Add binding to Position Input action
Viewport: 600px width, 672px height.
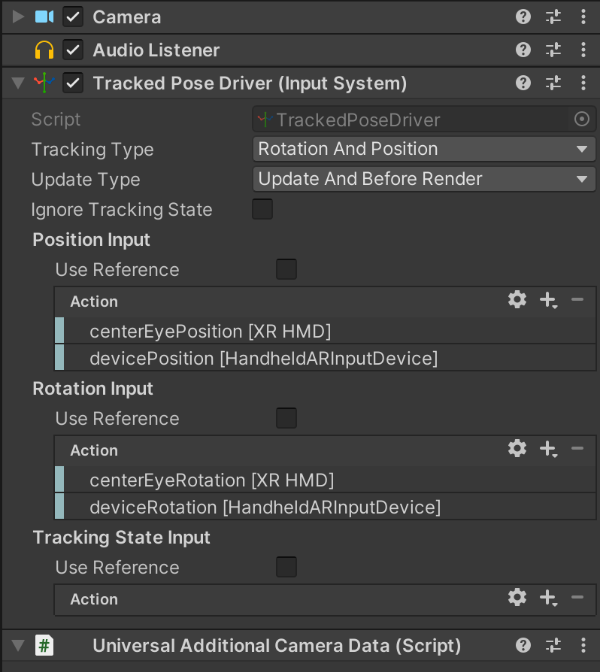point(548,300)
